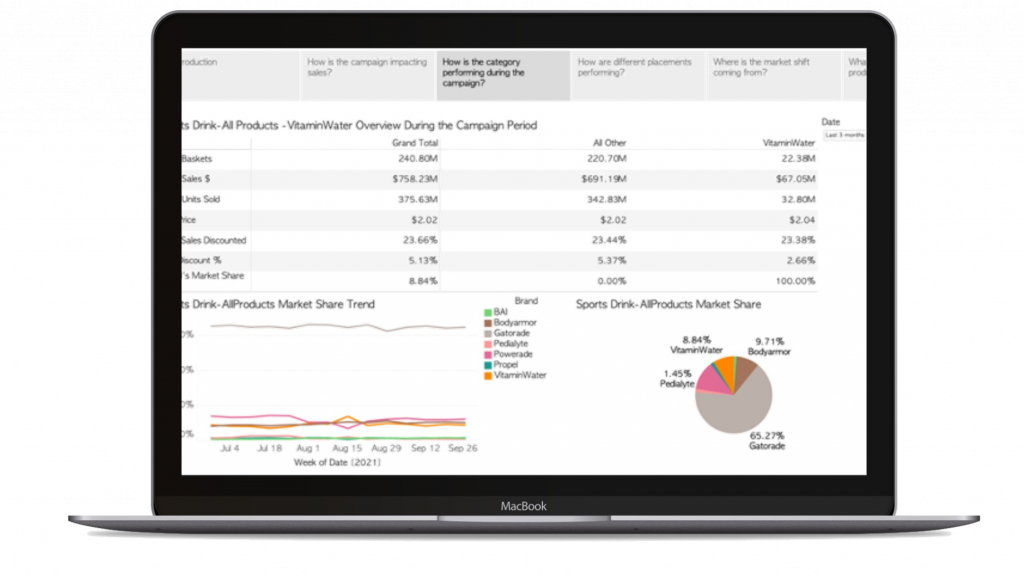Click the VitaminWater discount 2.66% cell
Viewport: 1024px width, 578px height.
pyautogui.click(x=801, y=261)
